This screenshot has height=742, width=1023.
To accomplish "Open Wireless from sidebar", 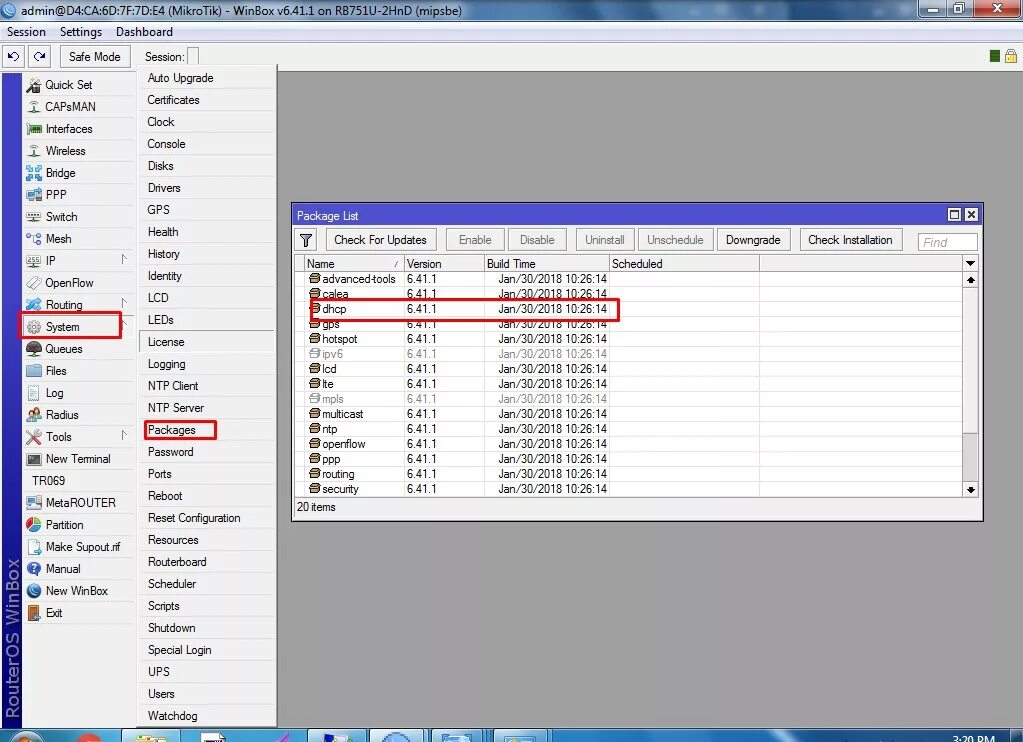I will click(78, 151).
